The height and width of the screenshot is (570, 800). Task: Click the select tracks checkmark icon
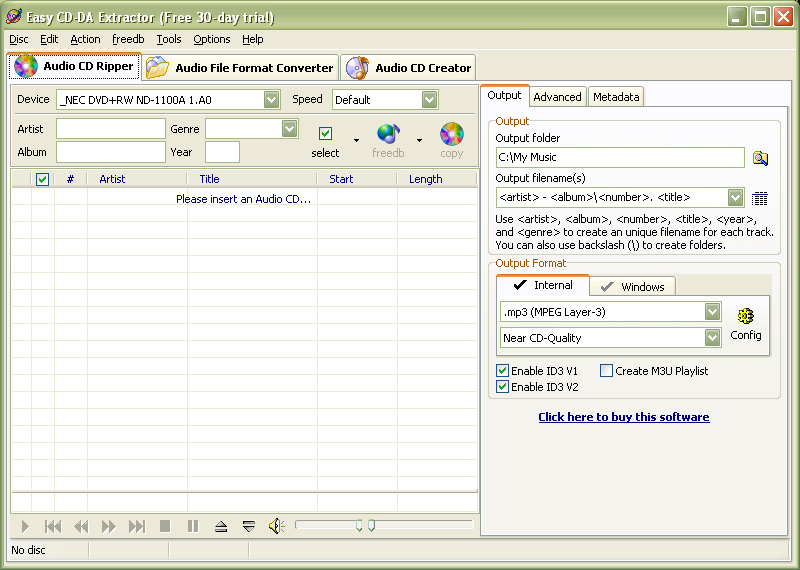[x=325, y=134]
